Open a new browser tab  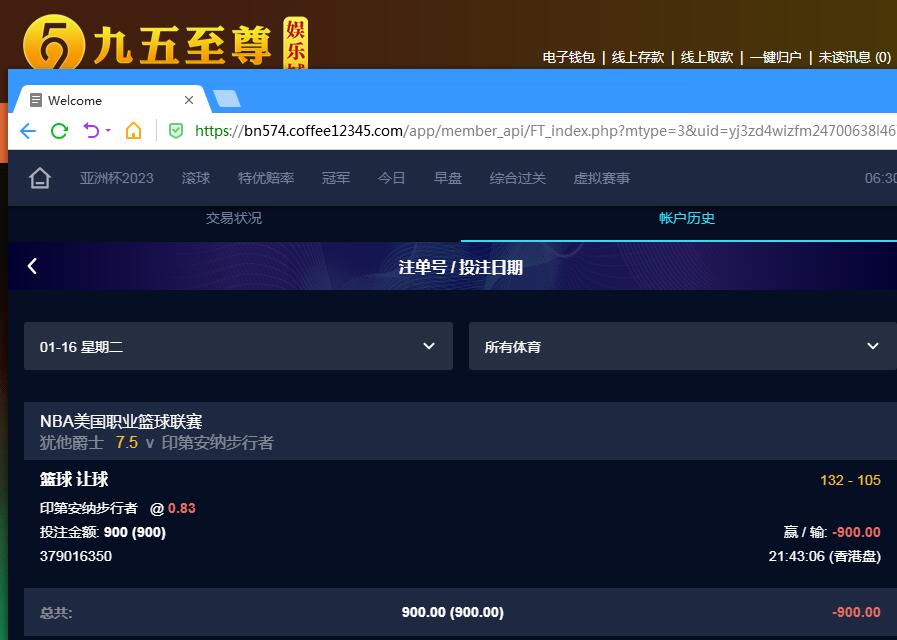[227, 99]
